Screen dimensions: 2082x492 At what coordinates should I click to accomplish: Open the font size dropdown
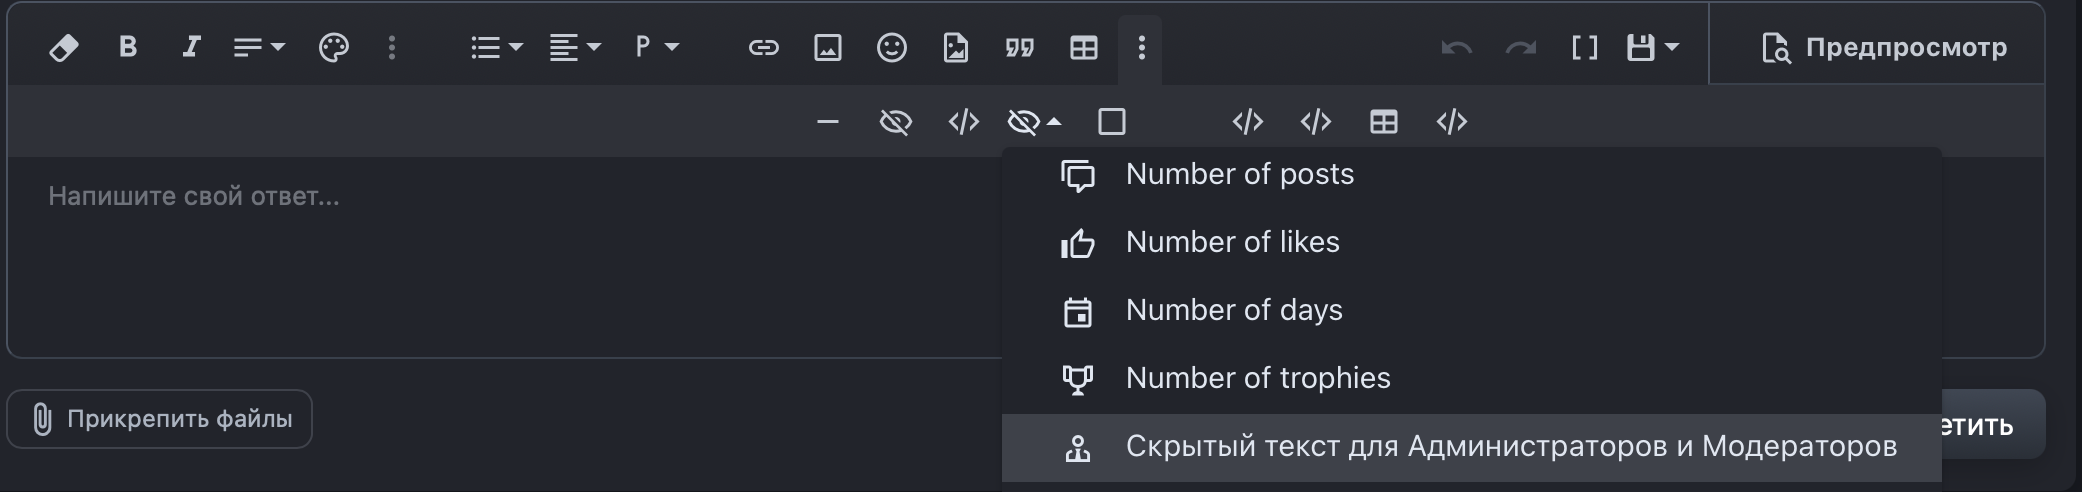259,47
